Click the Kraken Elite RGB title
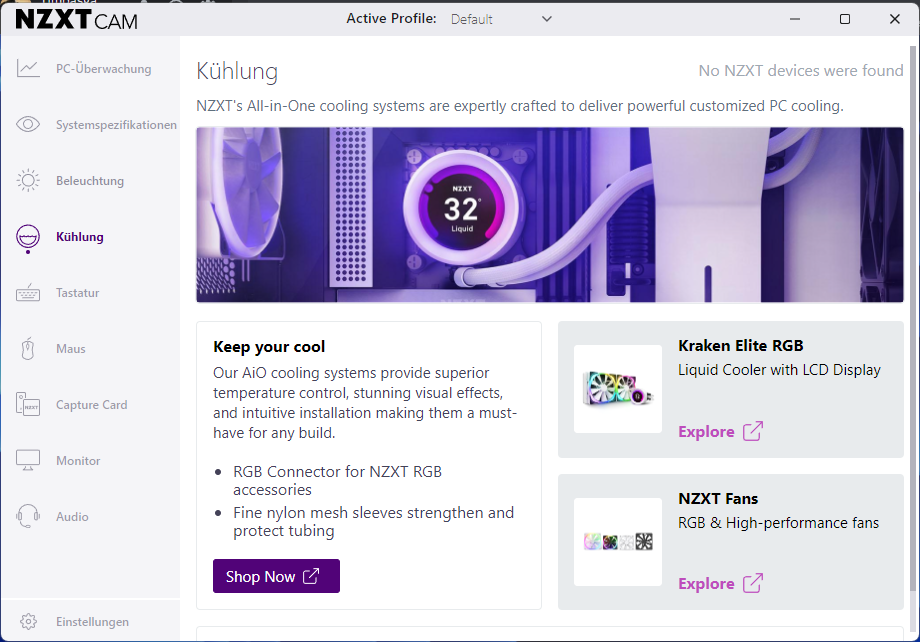Screen dimensions: 920x642 (x=740, y=346)
